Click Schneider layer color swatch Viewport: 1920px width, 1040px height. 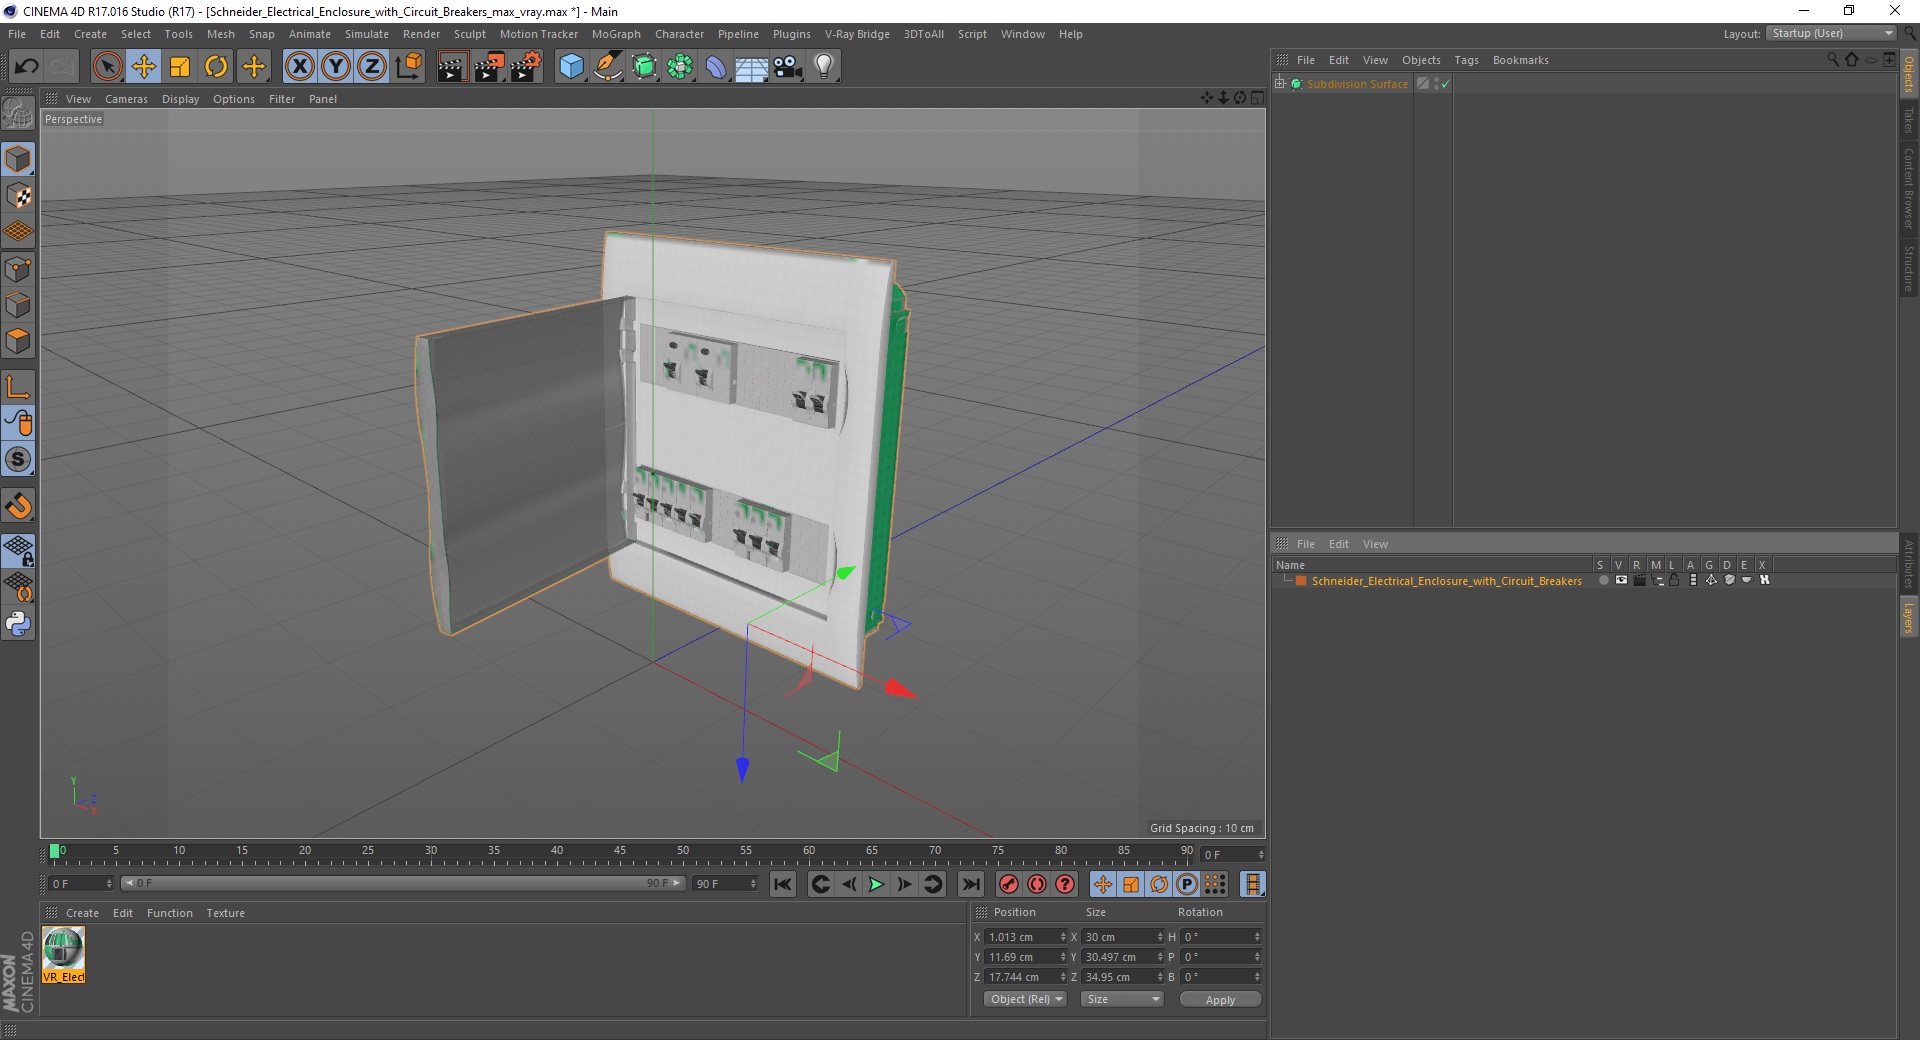pos(1301,581)
